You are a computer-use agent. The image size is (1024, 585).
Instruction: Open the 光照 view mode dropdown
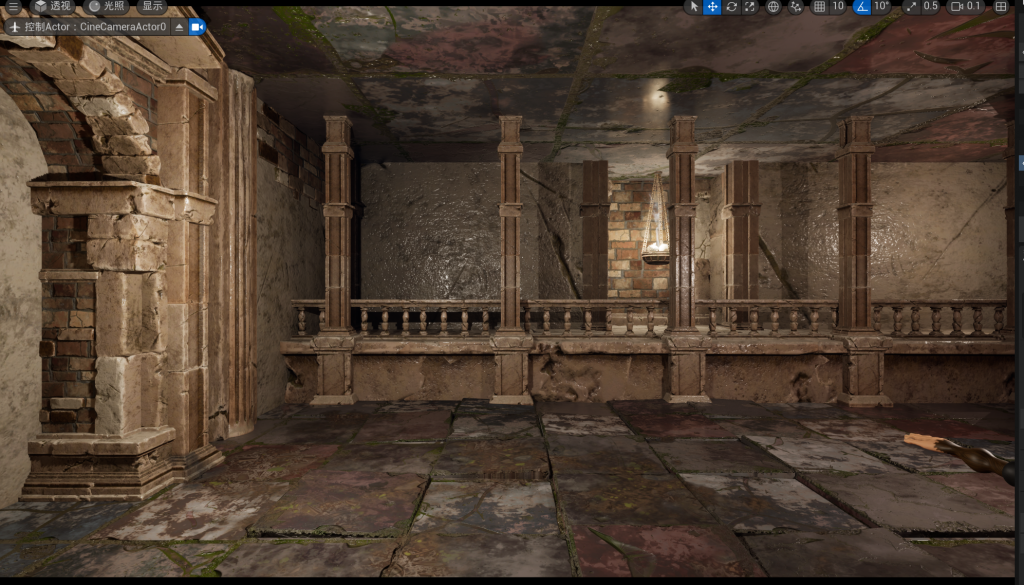coord(107,6)
